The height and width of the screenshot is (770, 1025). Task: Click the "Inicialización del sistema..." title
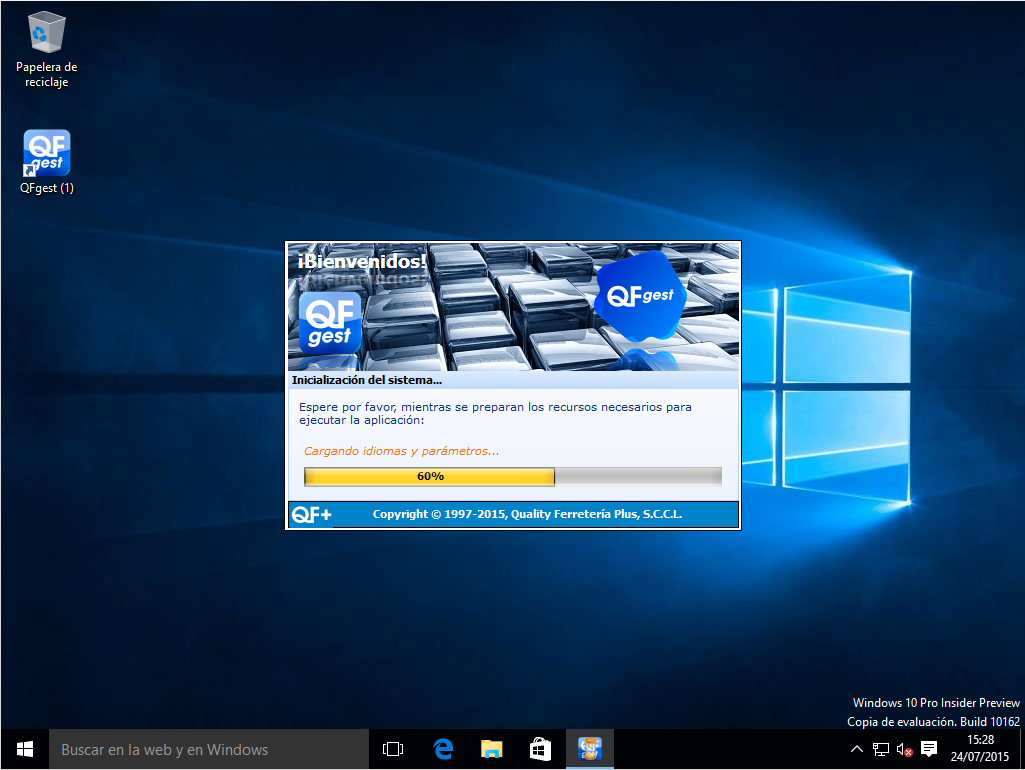tap(367, 380)
